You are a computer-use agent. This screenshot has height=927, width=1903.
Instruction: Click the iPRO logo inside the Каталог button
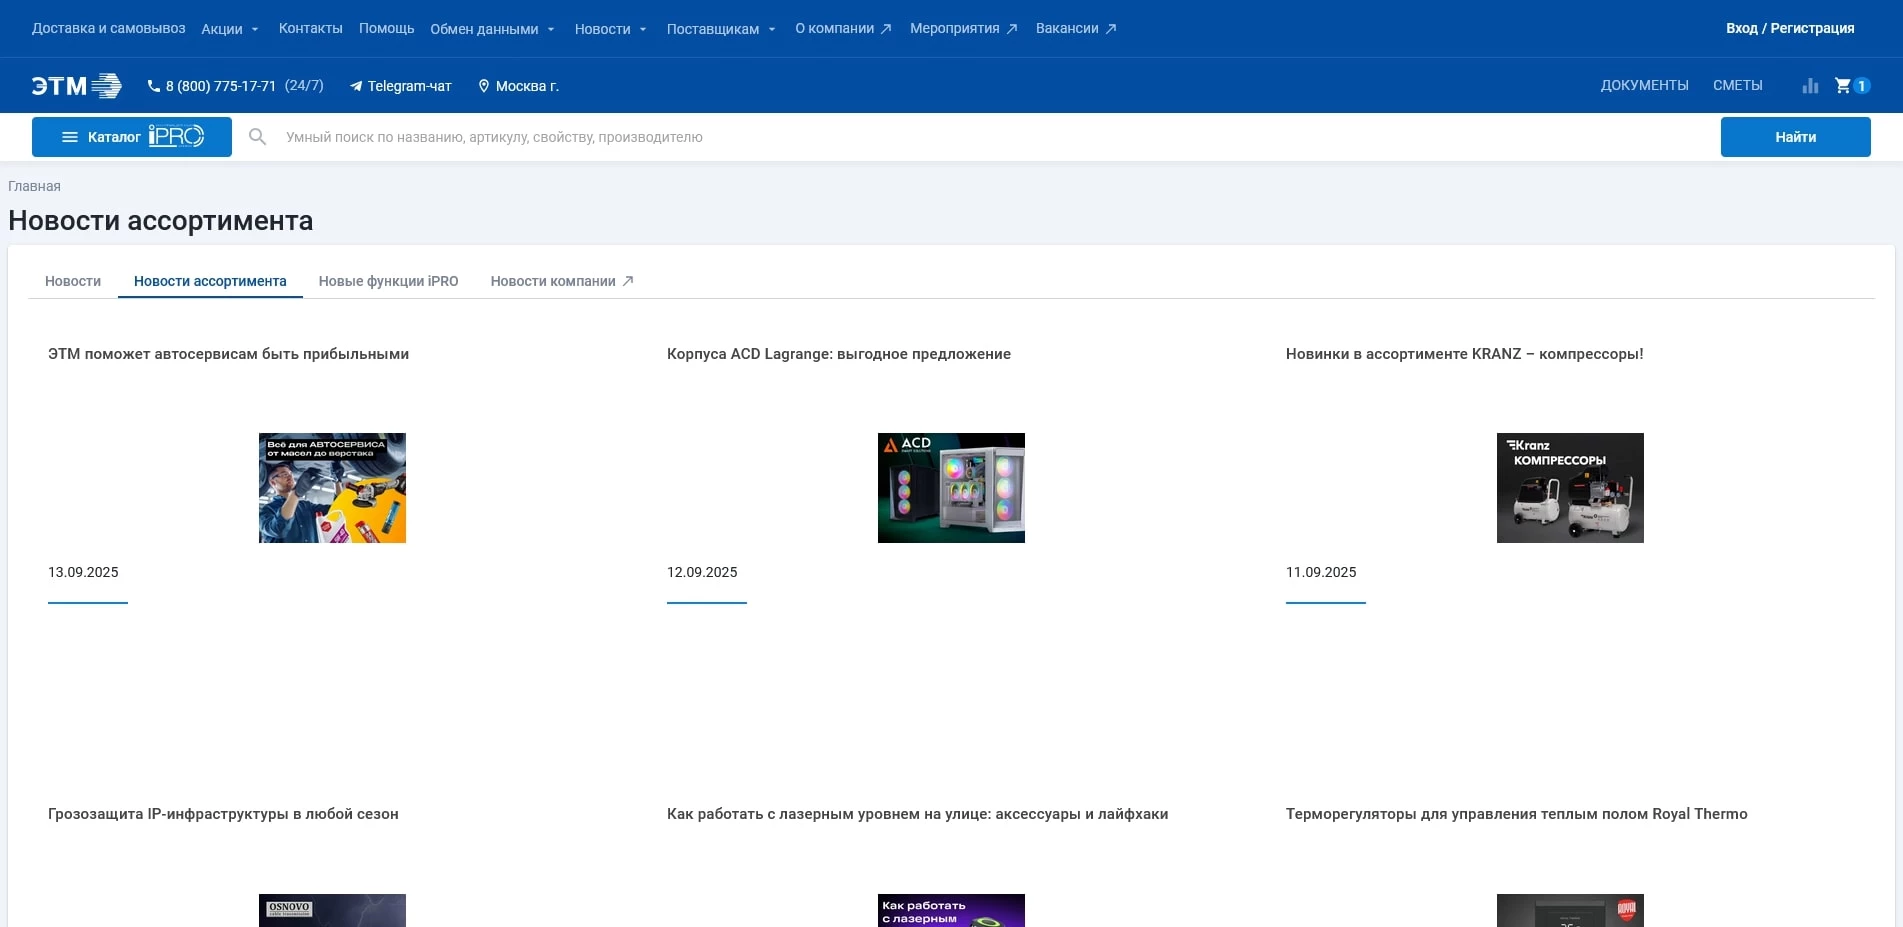click(176, 136)
